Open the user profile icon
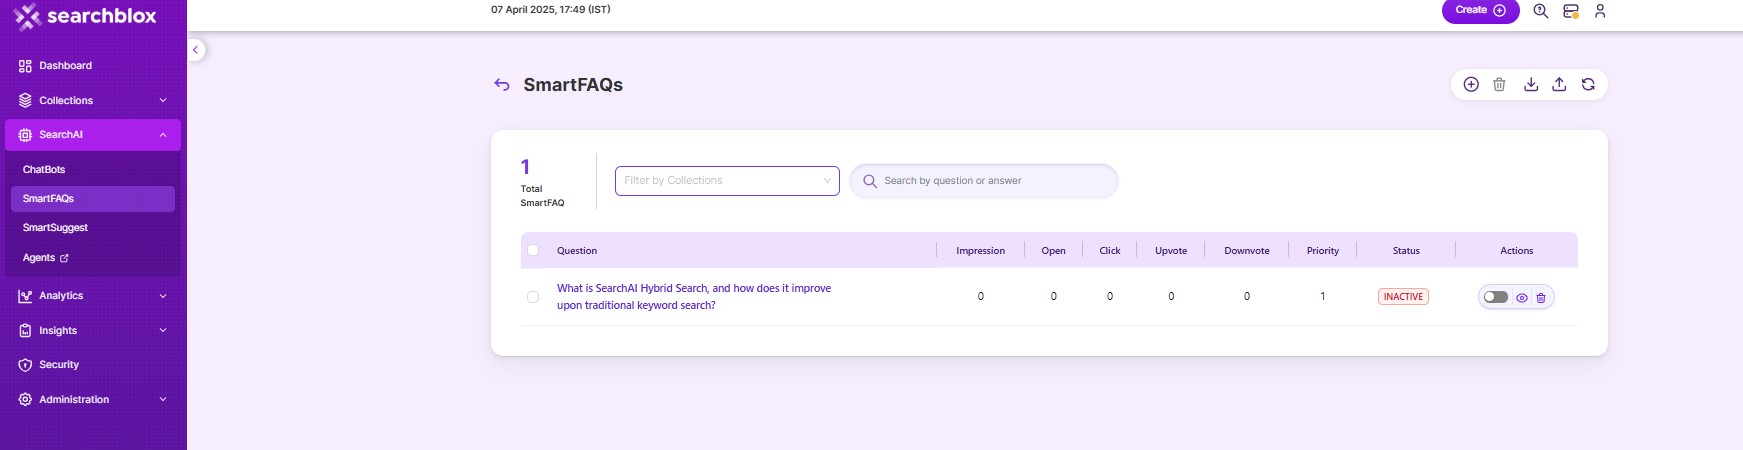 pyautogui.click(x=1600, y=11)
